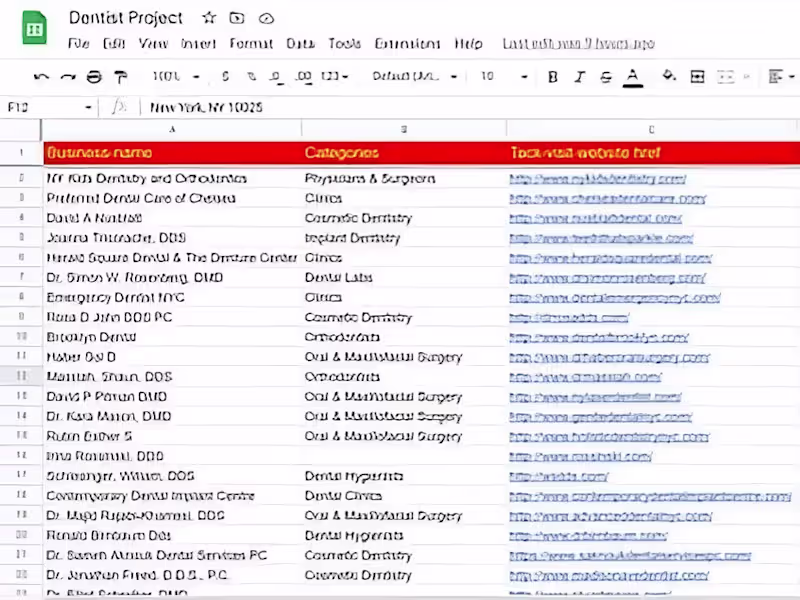Open more number formats 123 dropdown
This screenshot has height=600, width=800.
point(335,77)
